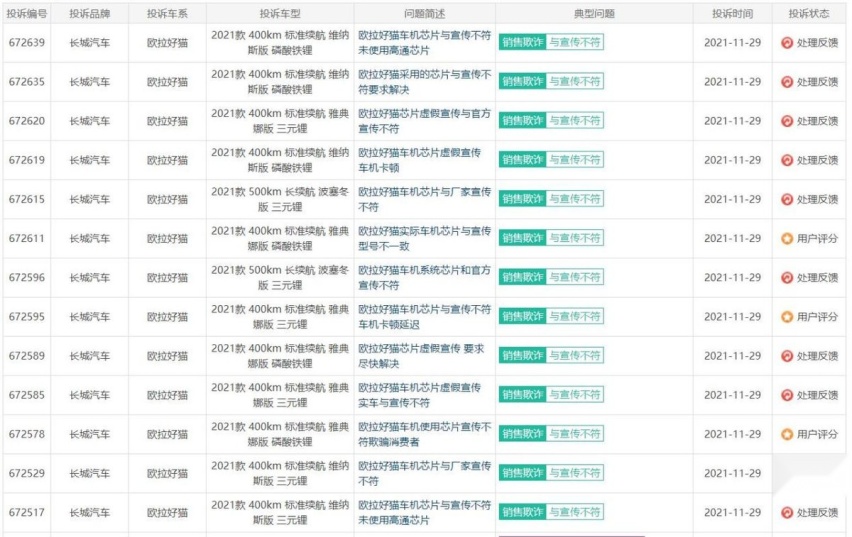Open complaint summary ending 实车与宣传不符
Image resolution: width=852 pixels, height=537 pixels.
coord(419,395)
